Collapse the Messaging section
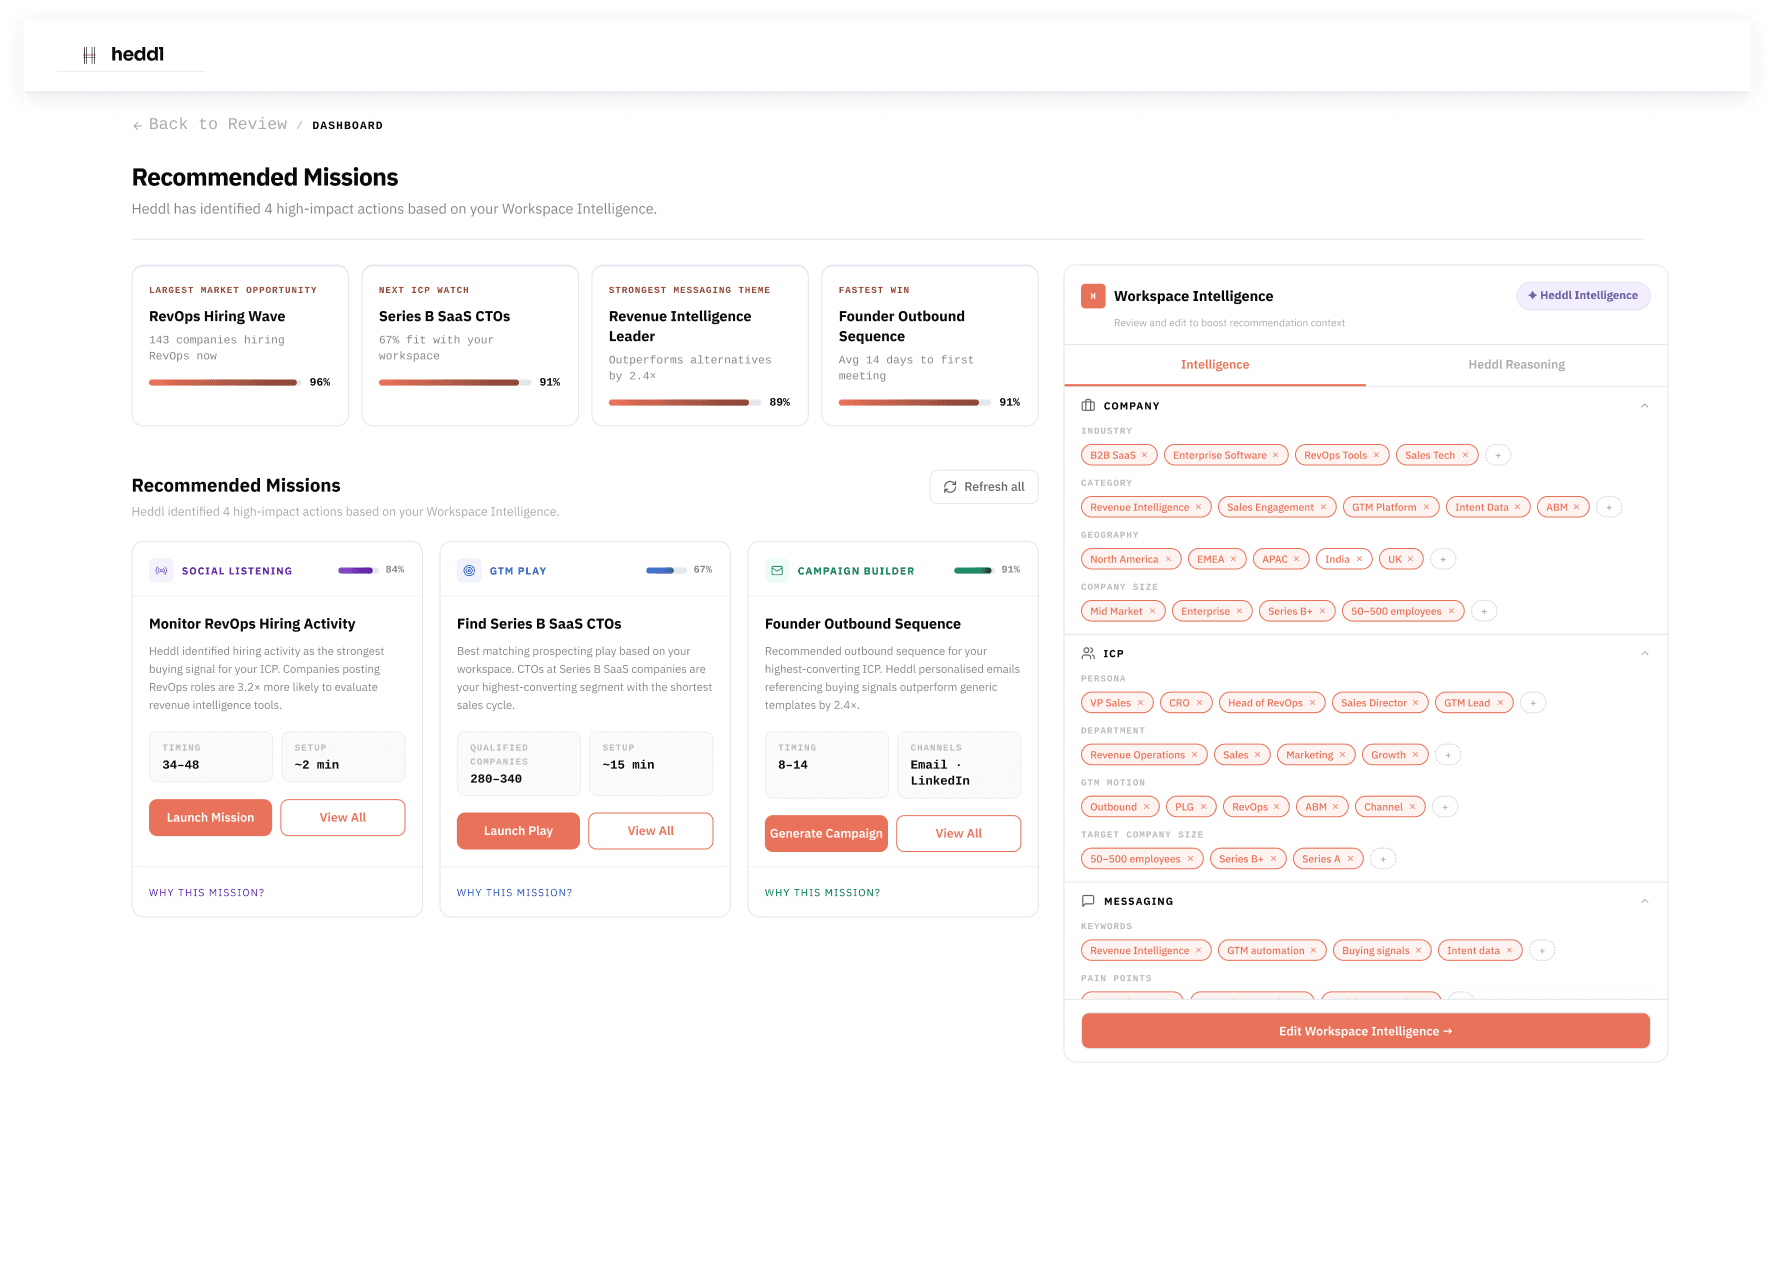The image size is (1776, 1282). [x=1645, y=901]
